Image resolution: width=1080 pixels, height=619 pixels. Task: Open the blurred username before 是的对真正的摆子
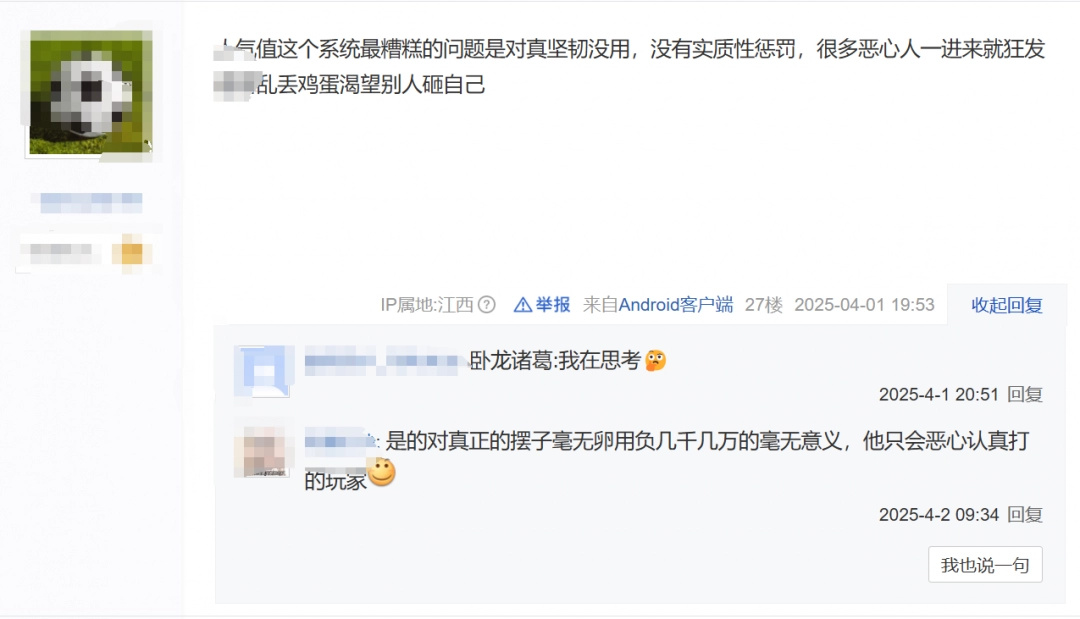tap(340, 441)
